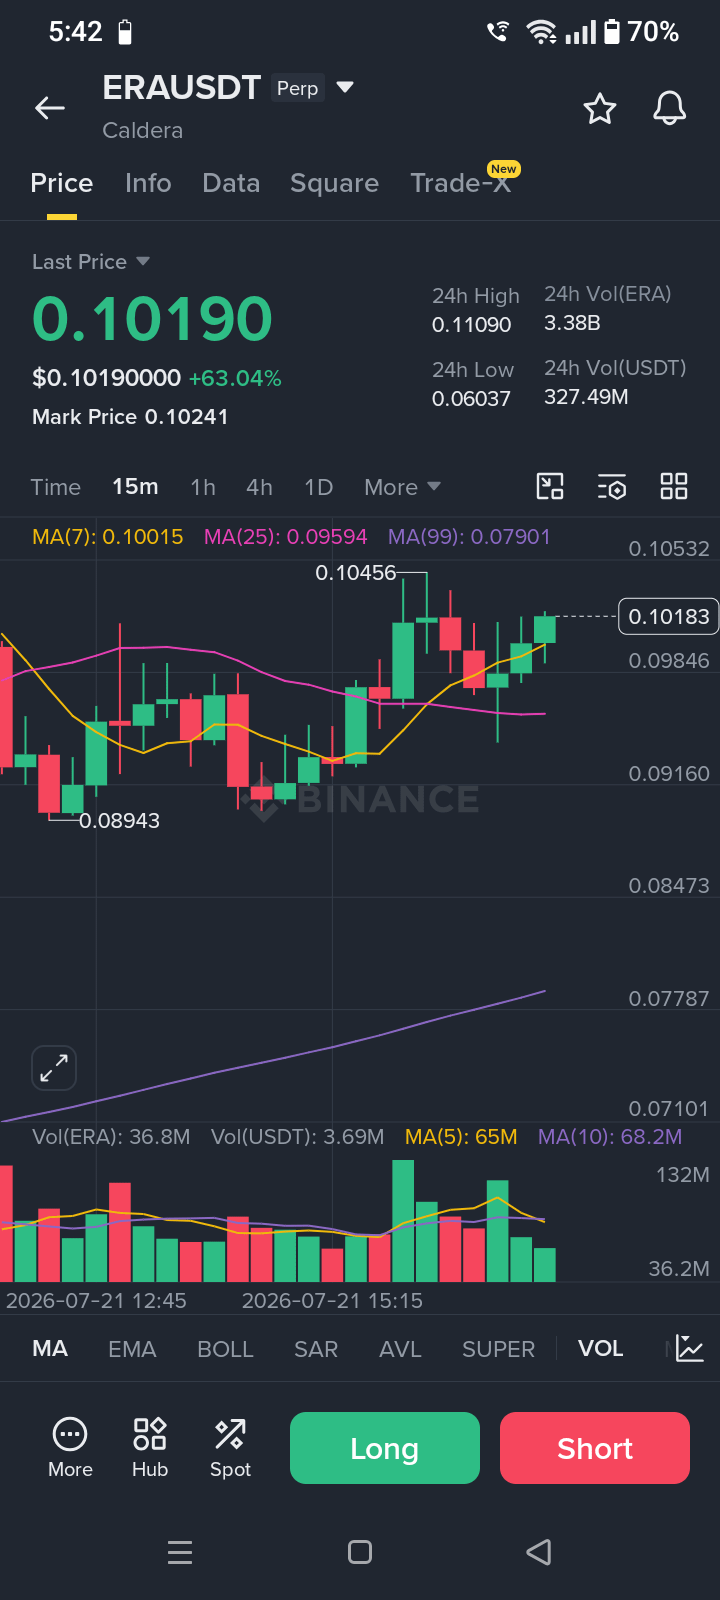720x1600 pixels.
Task: Enable the SUPER indicator
Action: (498, 1349)
